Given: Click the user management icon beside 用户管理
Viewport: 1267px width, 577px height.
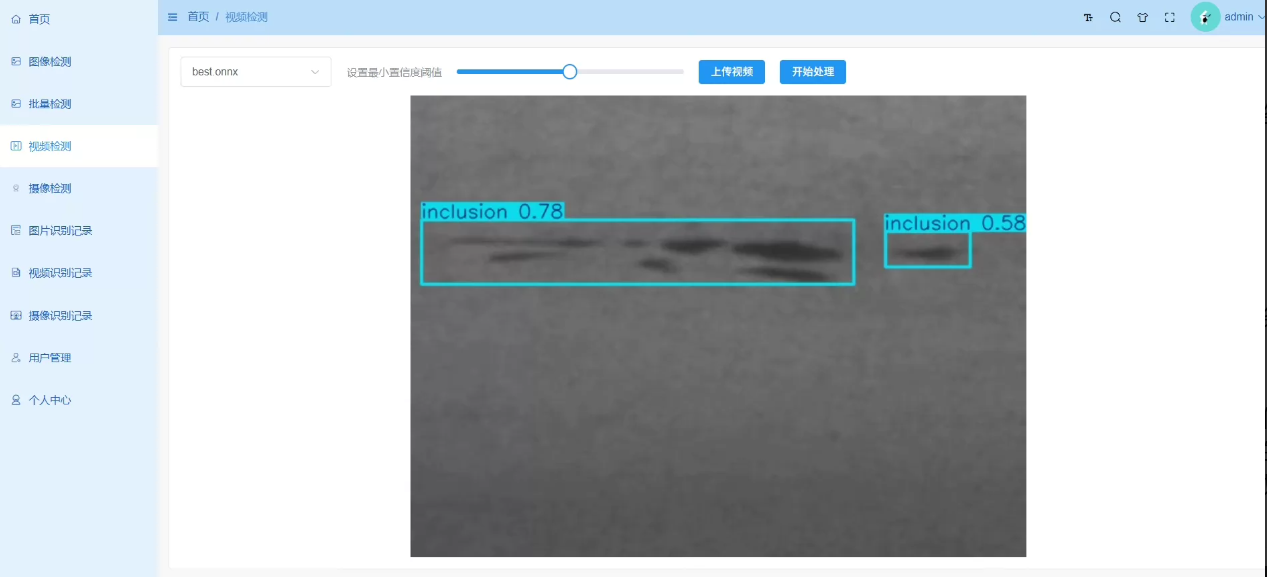Looking at the screenshot, I should click(x=16, y=357).
